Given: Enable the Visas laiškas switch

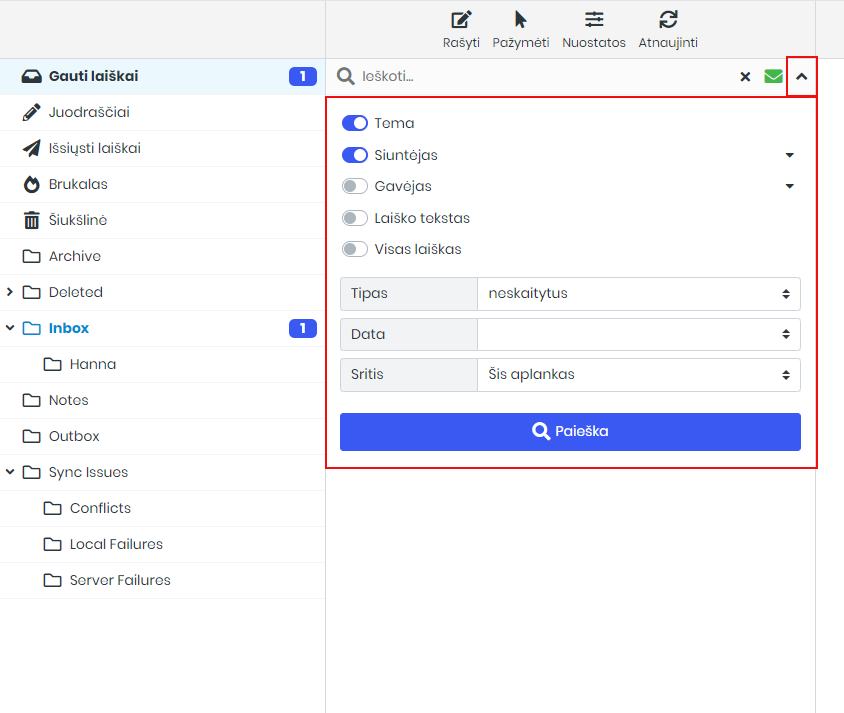Looking at the screenshot, I should 355,249.
